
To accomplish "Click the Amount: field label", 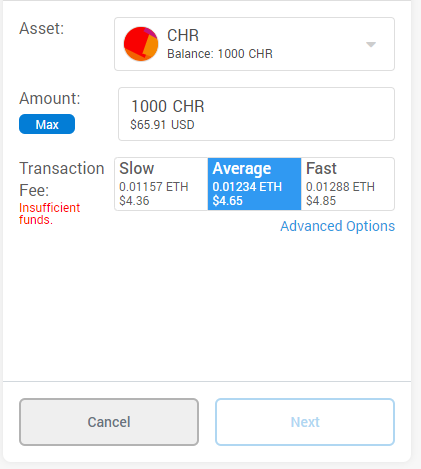I will pos(50,98).
